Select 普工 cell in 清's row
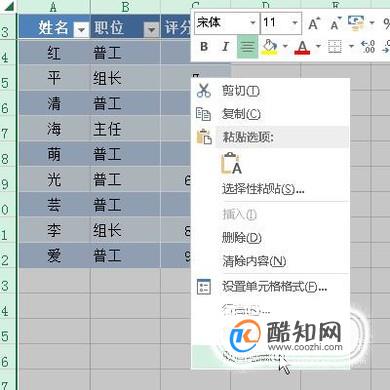 125,103
